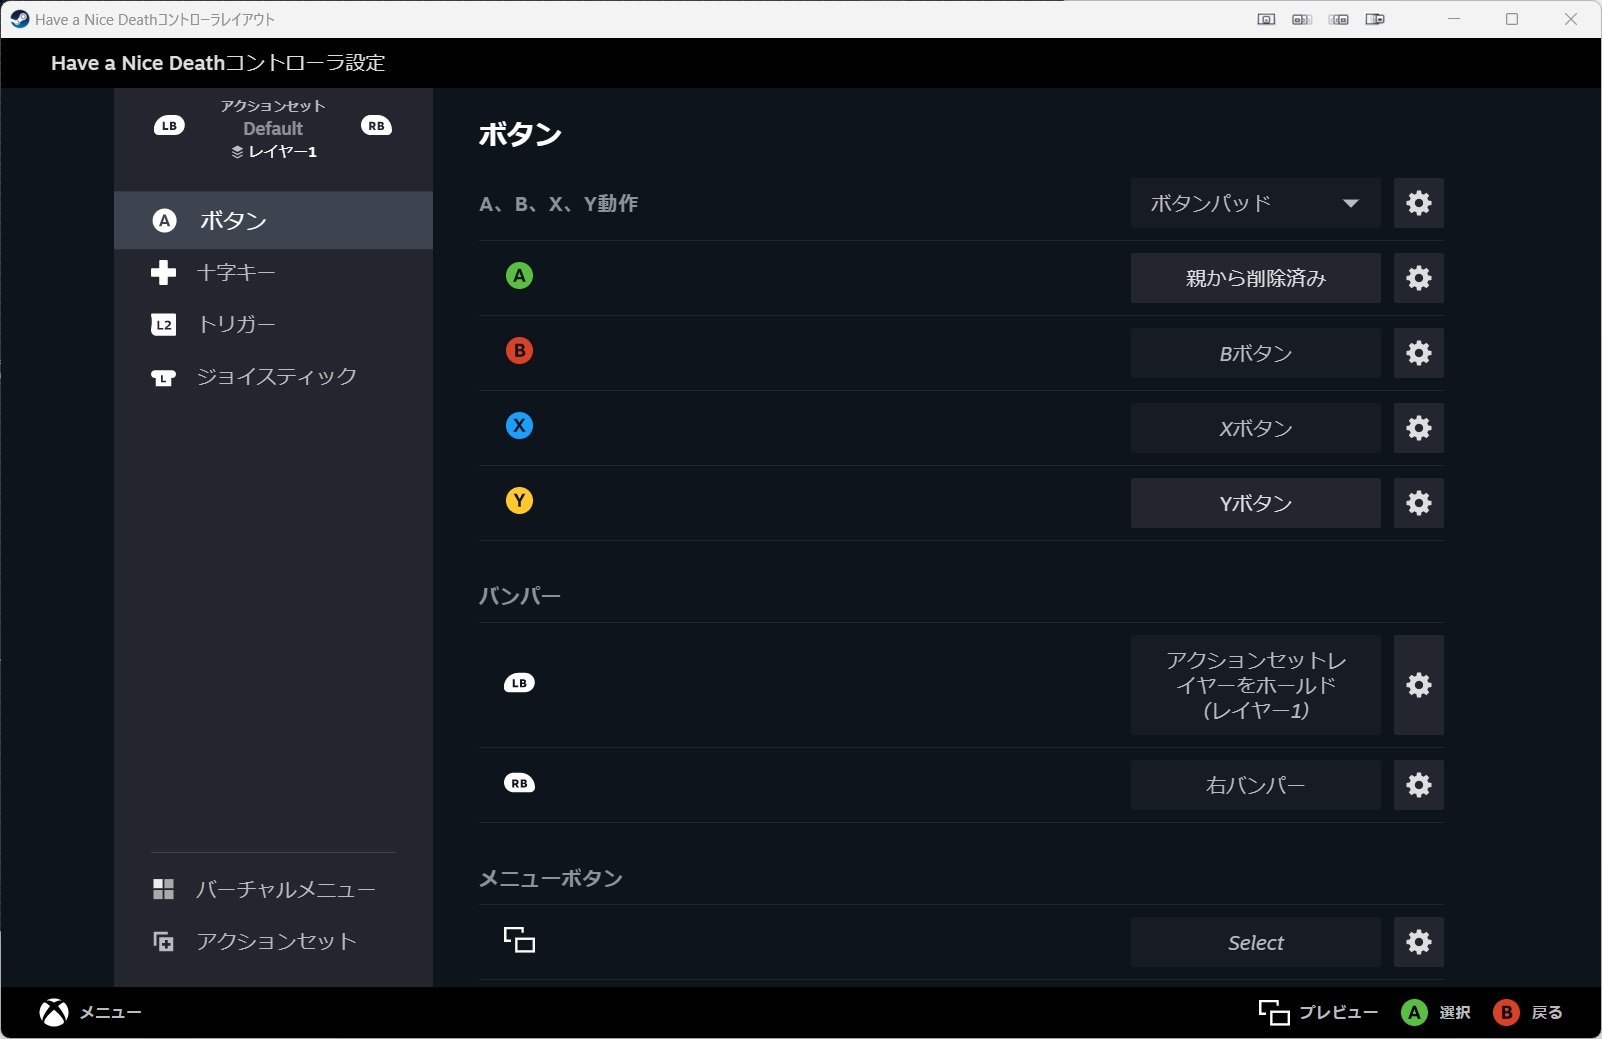Click the Bボタン binding button
The width and height of the screenshot is (1602, 1039).
(1256, 353)
